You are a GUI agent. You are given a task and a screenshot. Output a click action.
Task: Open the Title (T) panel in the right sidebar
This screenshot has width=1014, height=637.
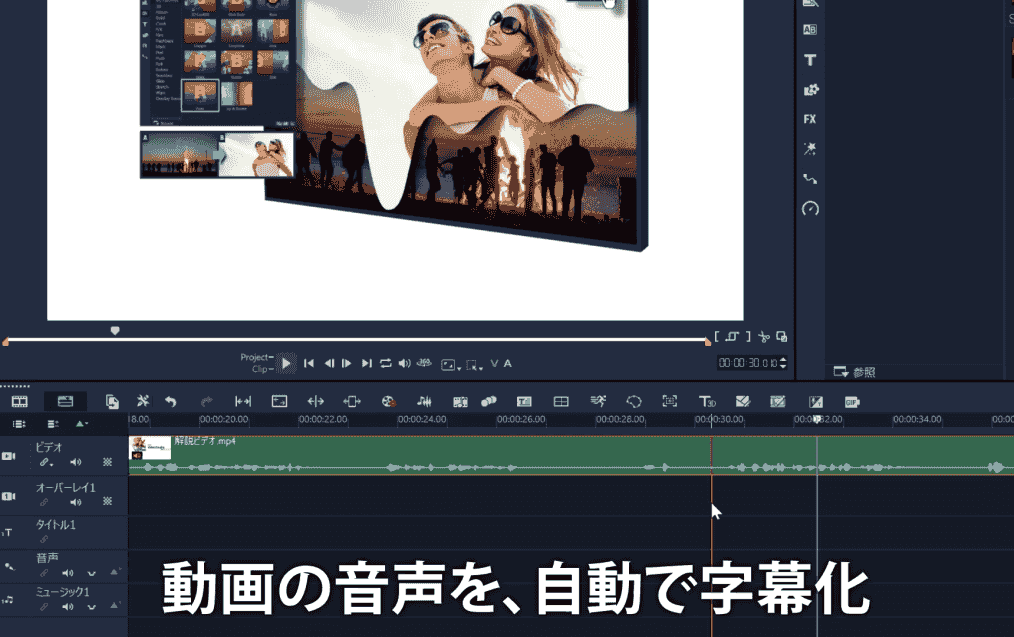pos(810,60)
